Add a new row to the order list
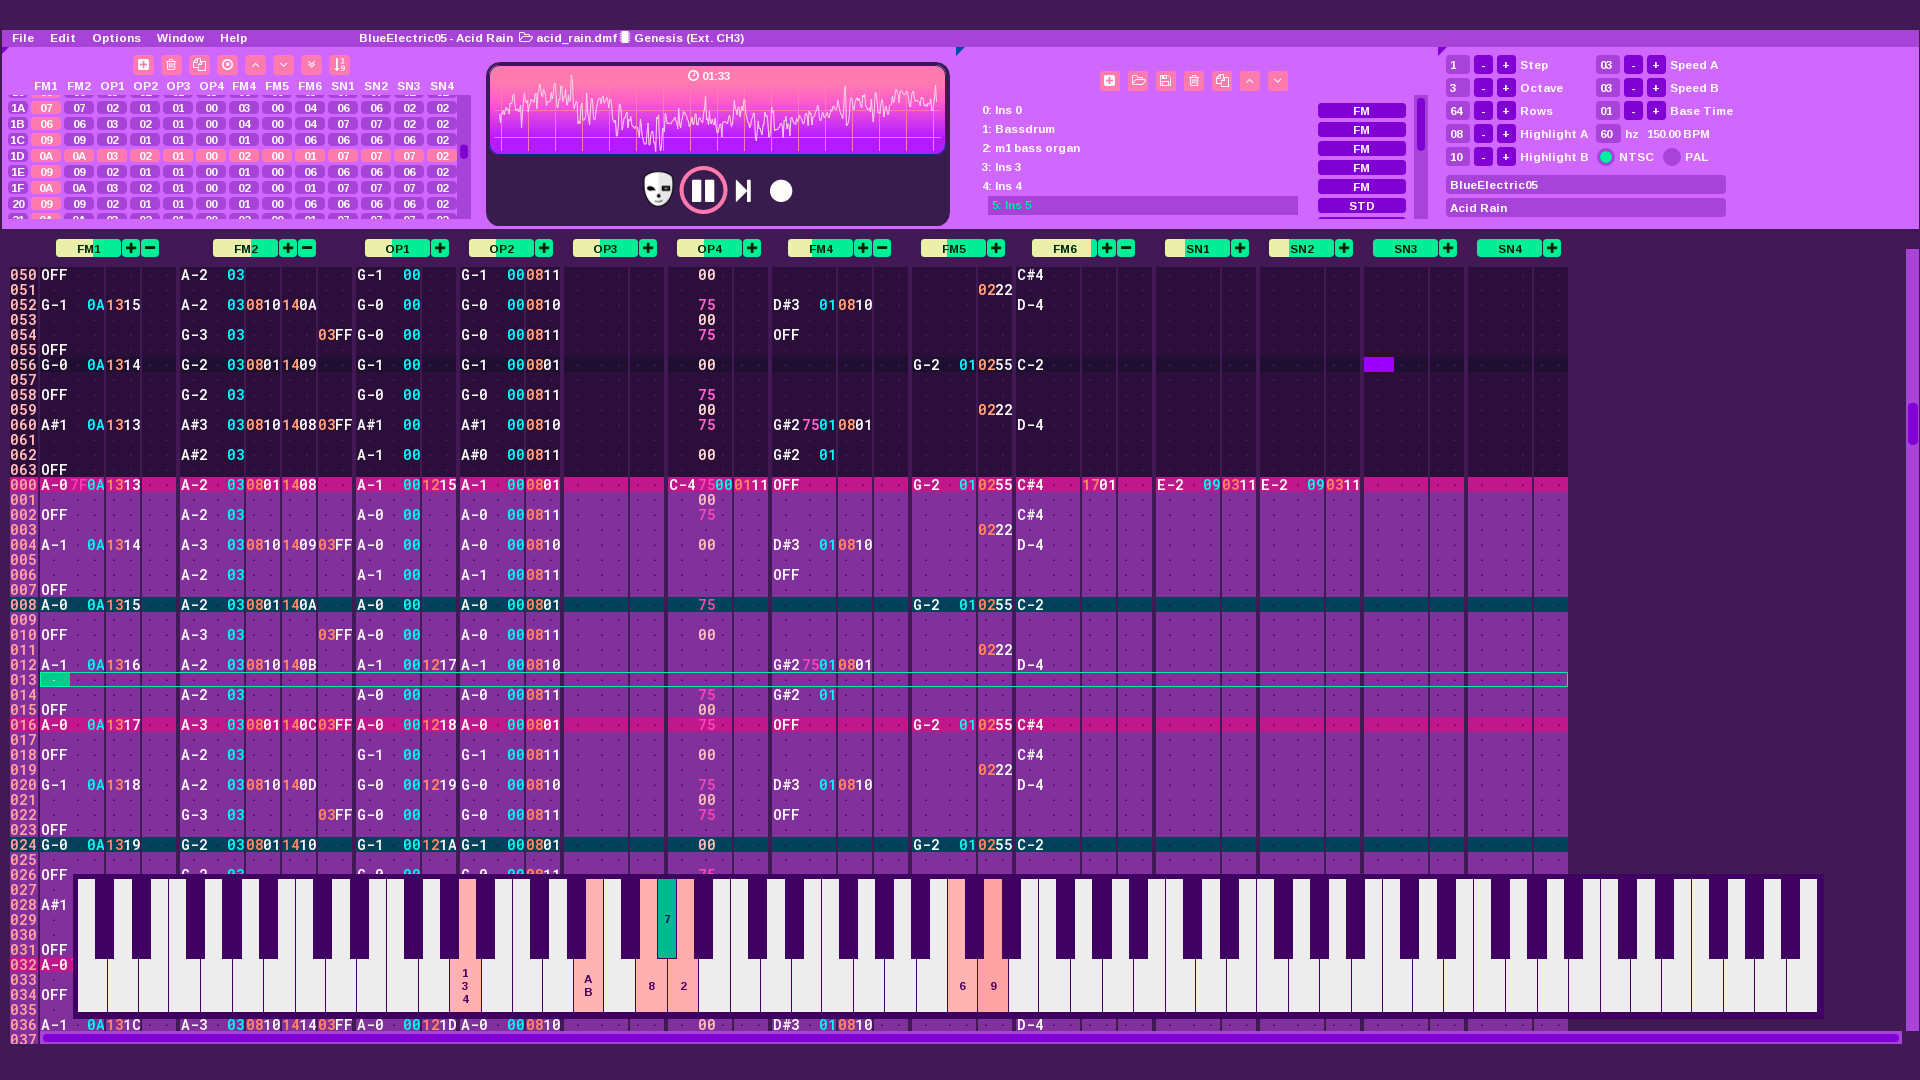 [144, 64]
